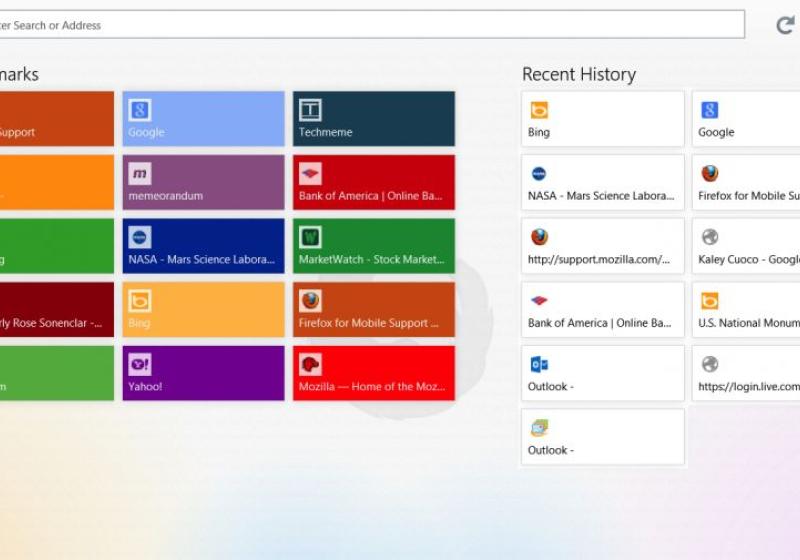
Task: Open the first Outlook history entry
Action: tap(602, 373)
